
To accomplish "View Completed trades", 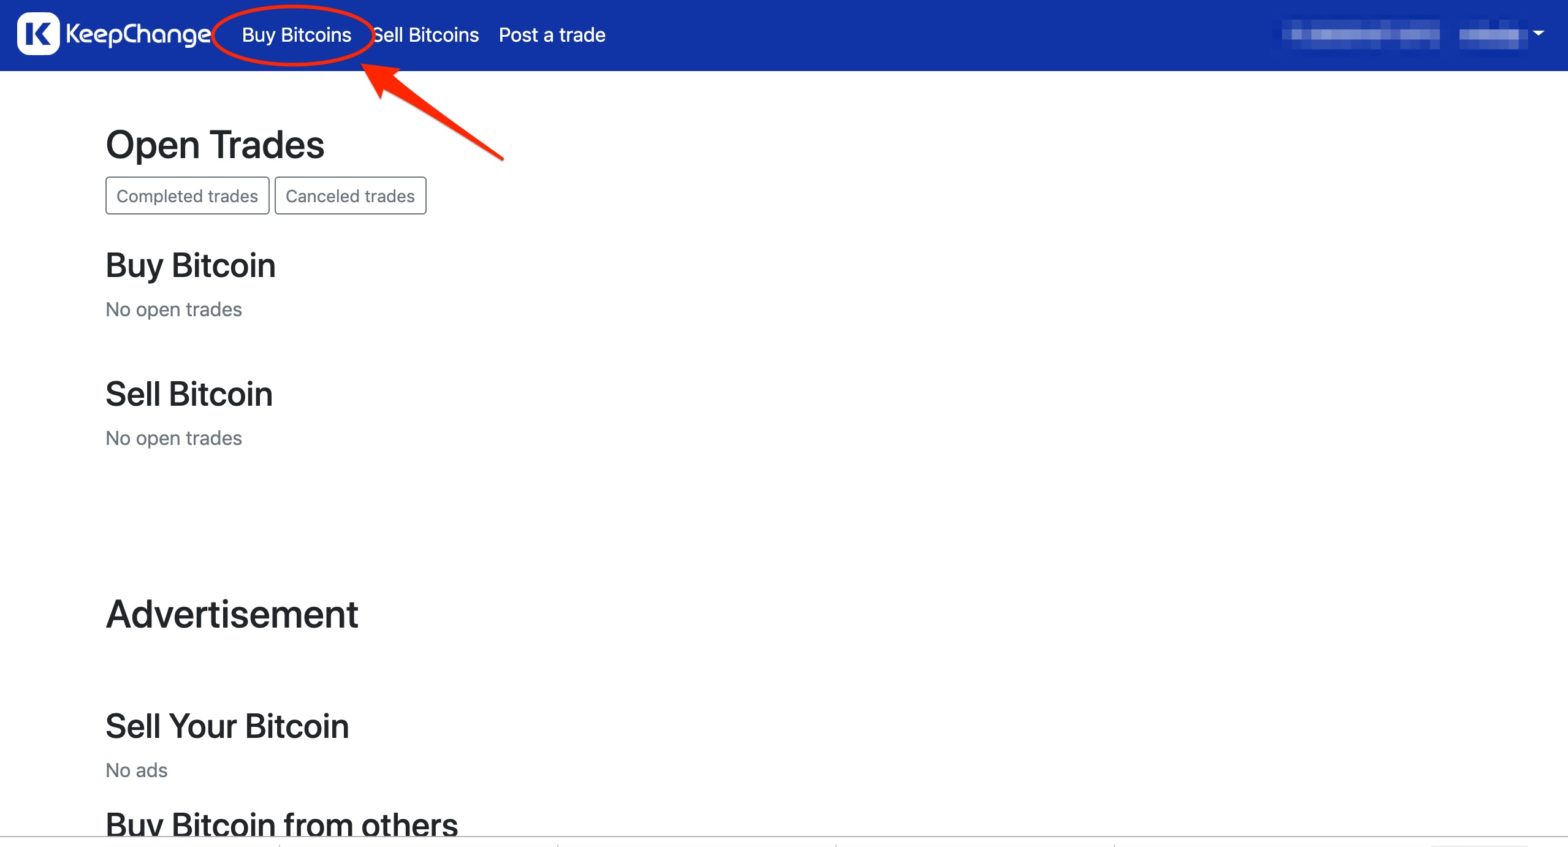I will pyautogui.click(x=187, y=196).
